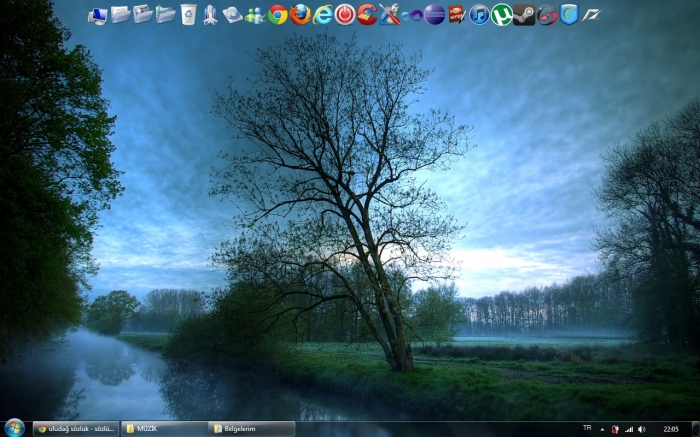Click the red power button dock icon

click(x=345, y=14)
